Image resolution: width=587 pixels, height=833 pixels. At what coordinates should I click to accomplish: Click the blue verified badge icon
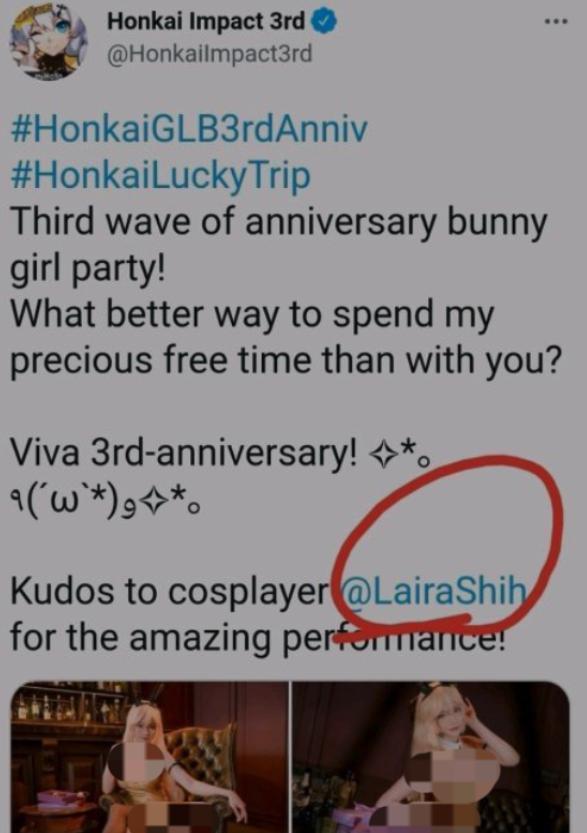pyautogui.click(x=324, y=23)
